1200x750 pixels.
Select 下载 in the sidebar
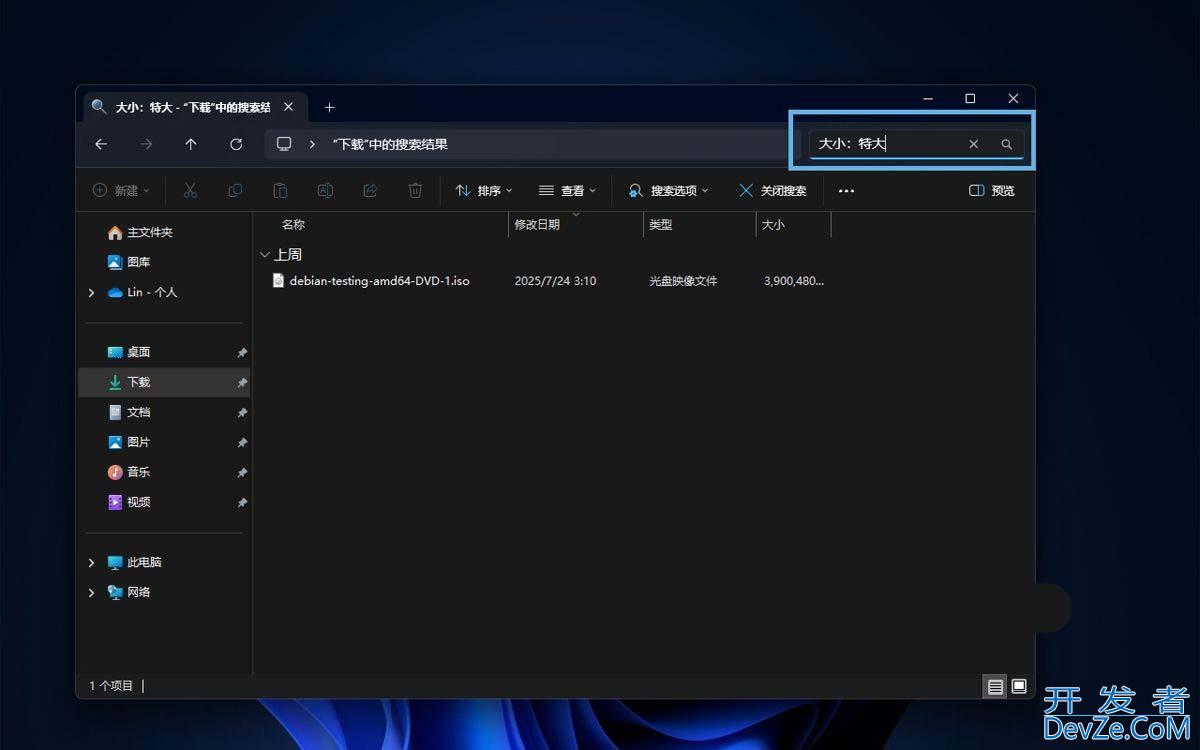point(164,382)
